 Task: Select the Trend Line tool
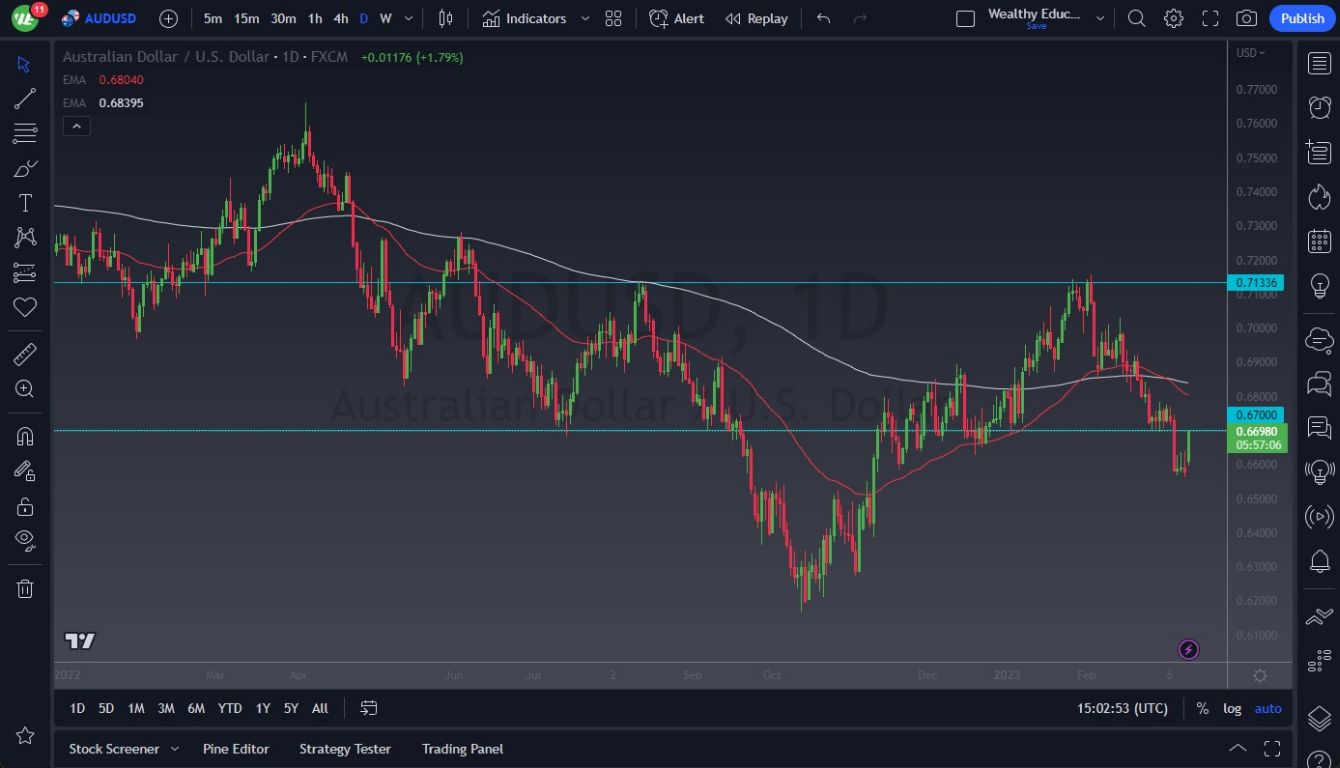(25, 98)
